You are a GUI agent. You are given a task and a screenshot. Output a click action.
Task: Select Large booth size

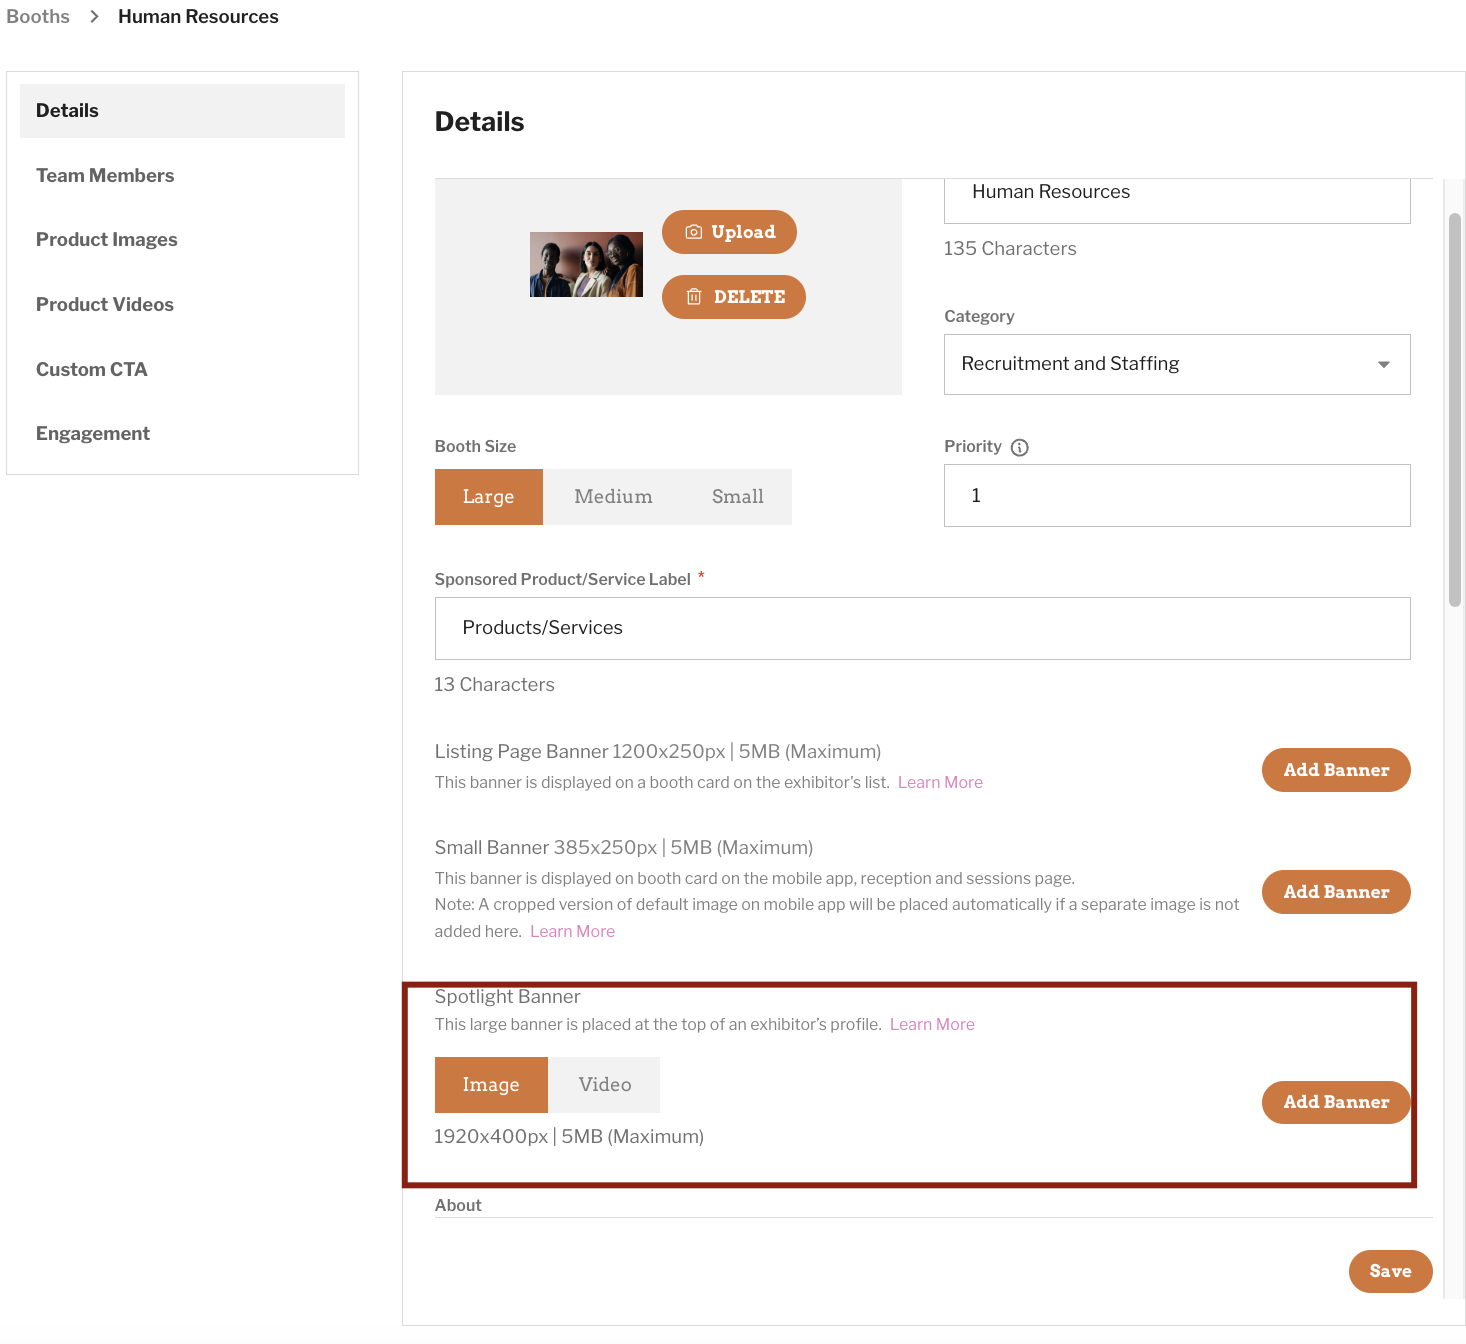[x=488, y=497]
